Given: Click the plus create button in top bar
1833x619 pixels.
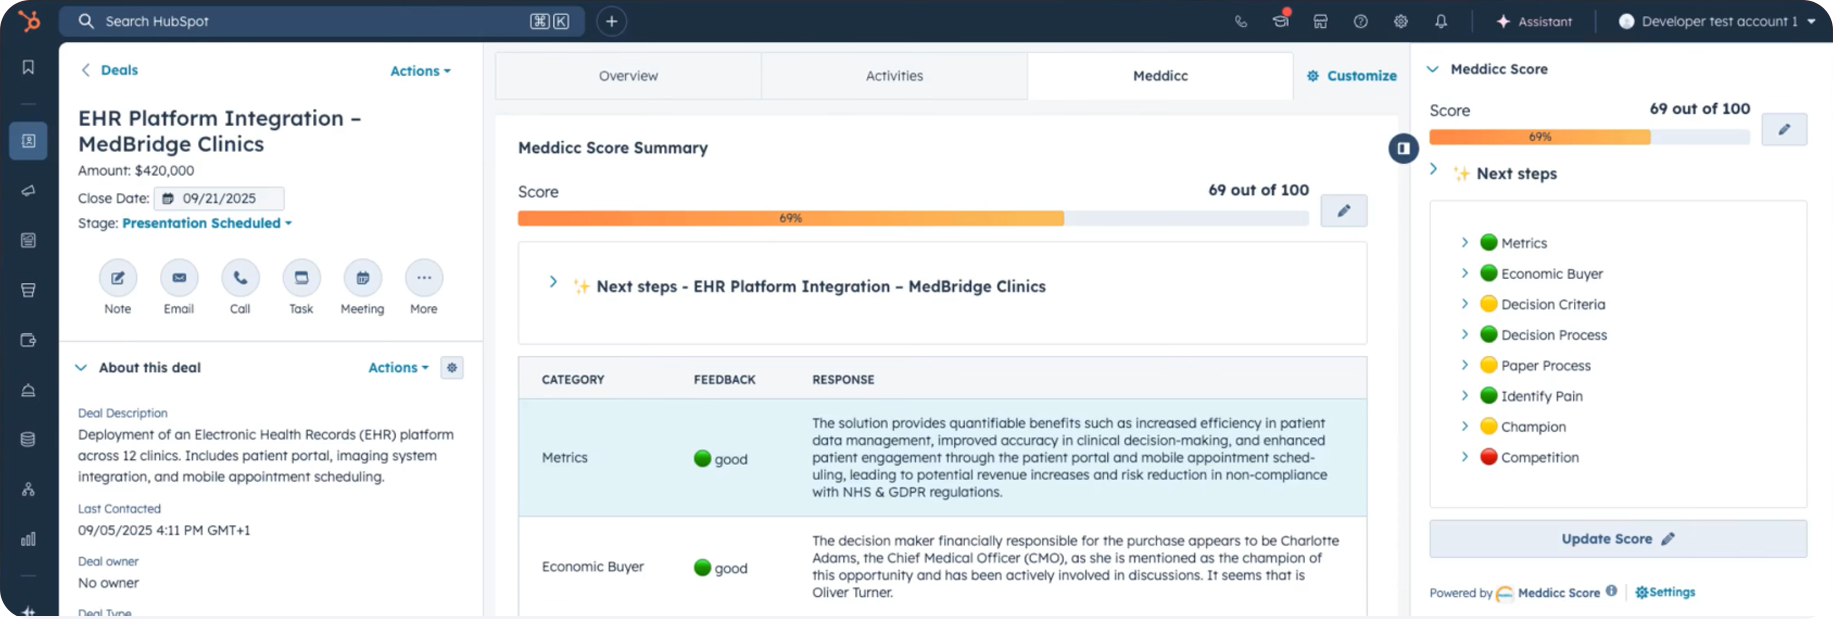Looking at the screenshot, I should 611,21.
